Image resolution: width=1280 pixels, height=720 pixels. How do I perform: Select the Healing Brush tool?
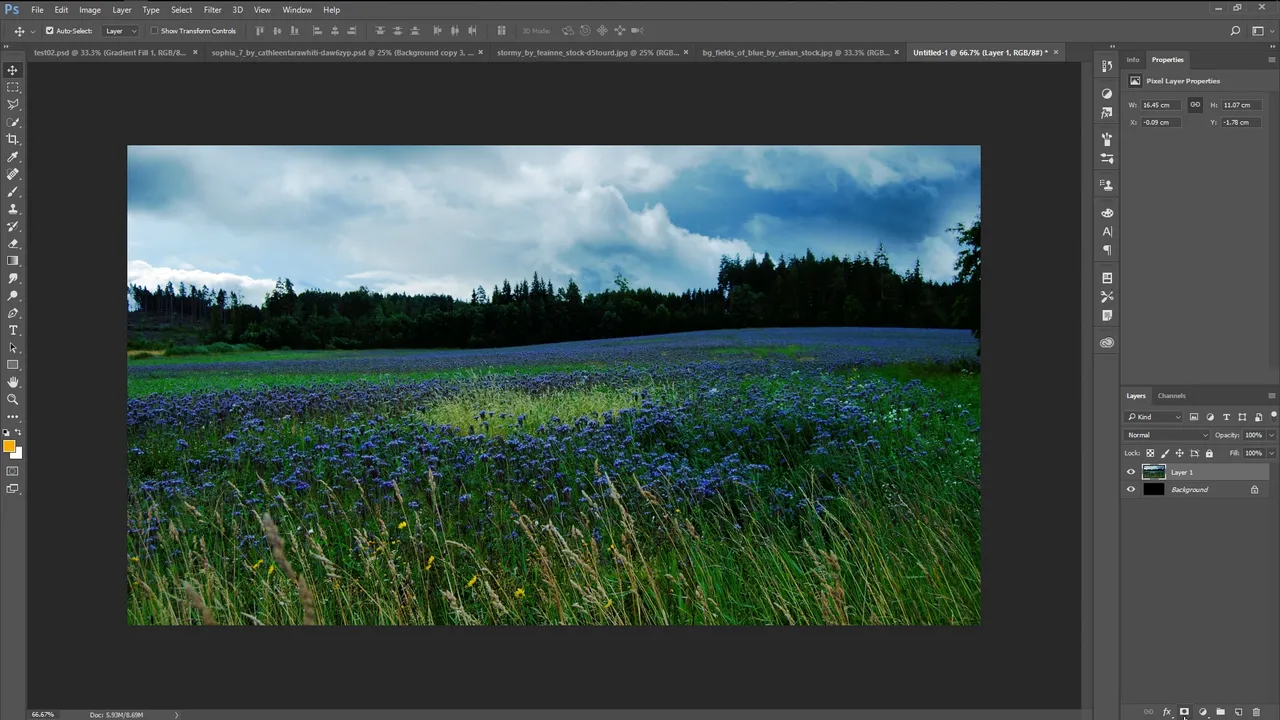click(13, 174)
